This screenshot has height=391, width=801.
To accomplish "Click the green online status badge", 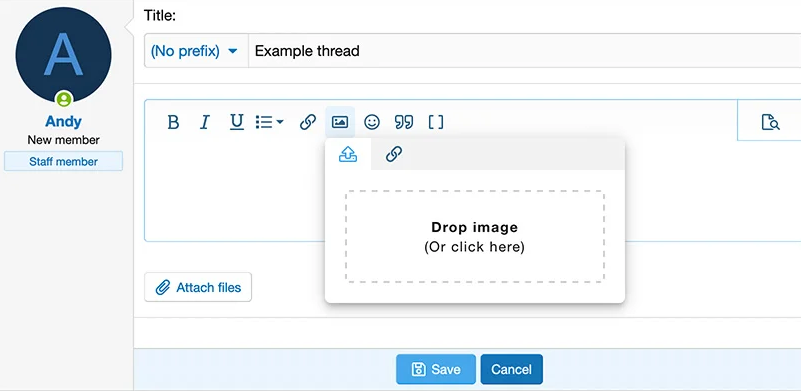I will (x=64, y=99).
